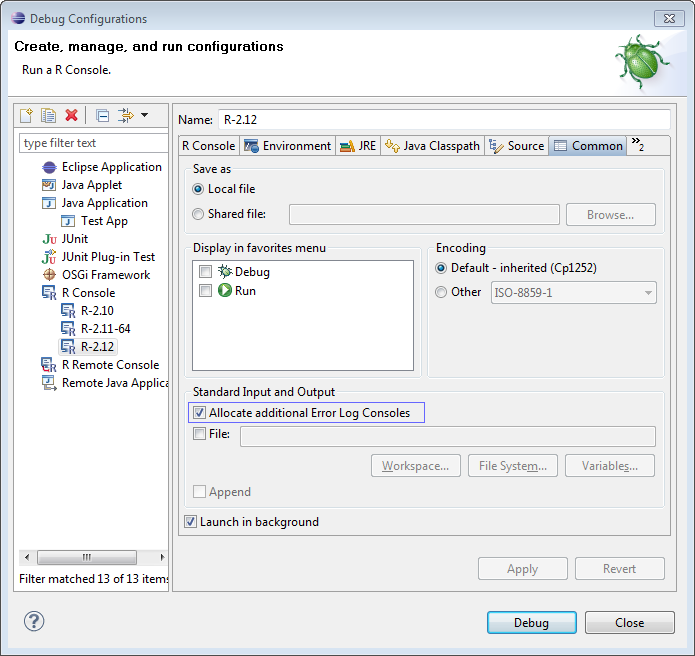Click the R Console category icon
This screenshot has height=656, width=695.
(x=49, y=293)
